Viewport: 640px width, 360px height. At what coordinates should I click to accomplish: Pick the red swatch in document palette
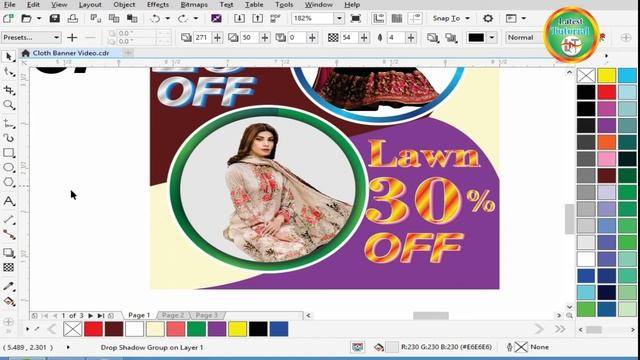[93, 329]
